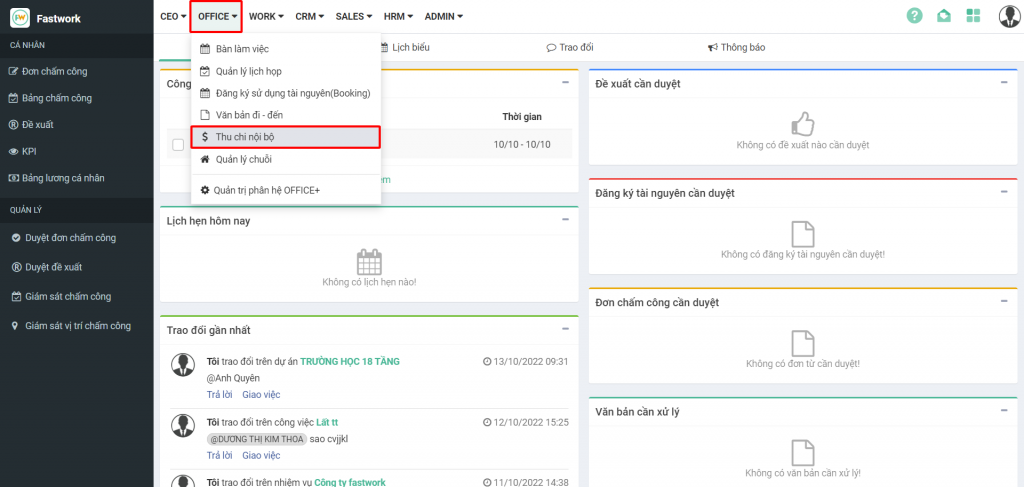Open the apps grid icon in header
Viewport: 1024px width, 487px height.
tap(974, 16)
